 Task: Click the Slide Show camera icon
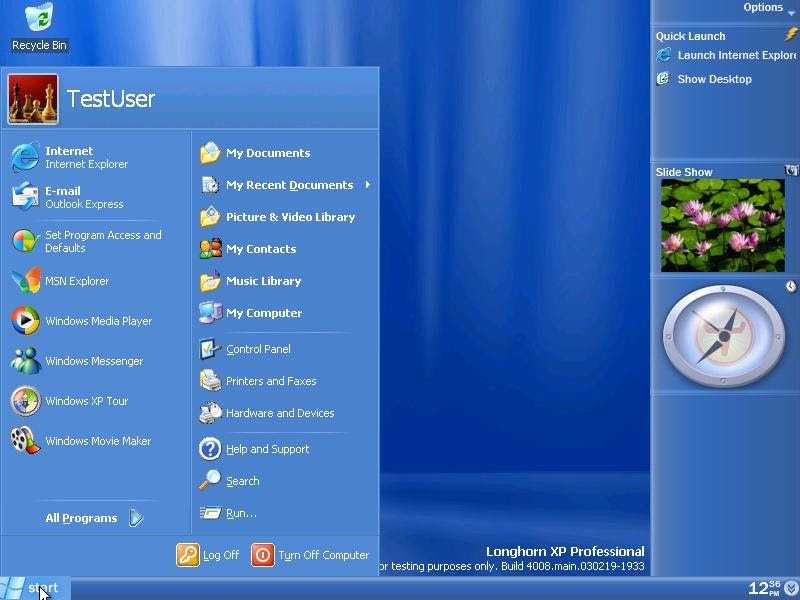[x=791, y=170]
